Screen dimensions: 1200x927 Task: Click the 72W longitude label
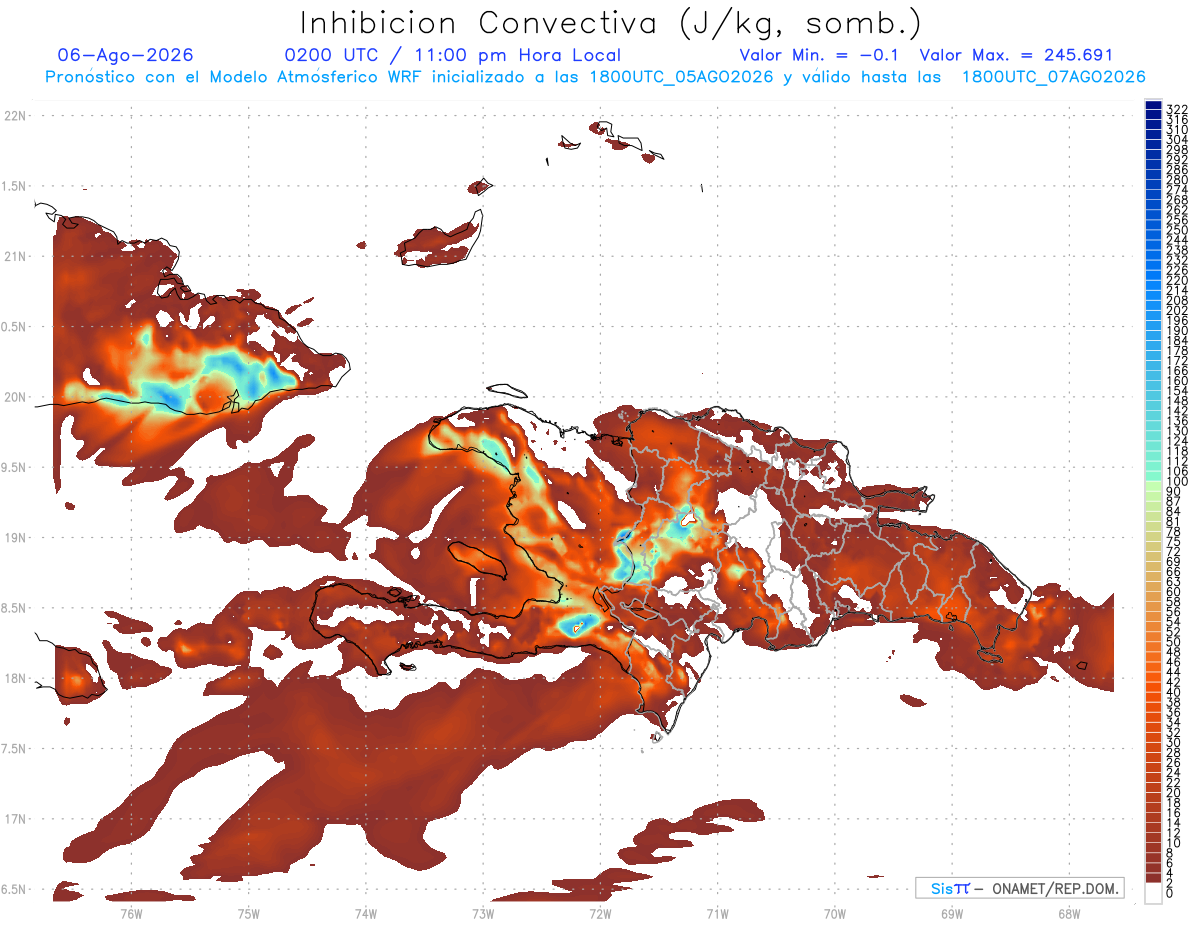click(x=599, y=913)
